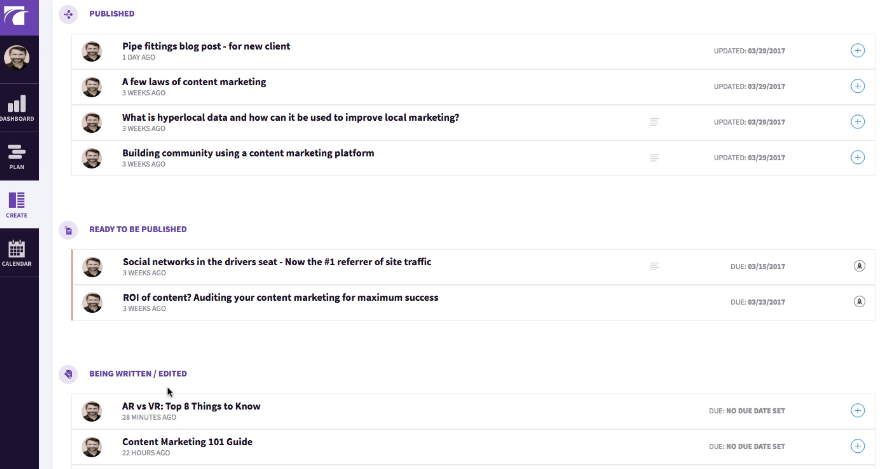Open the user profile avatar in sidebar

tap(17, 58)
